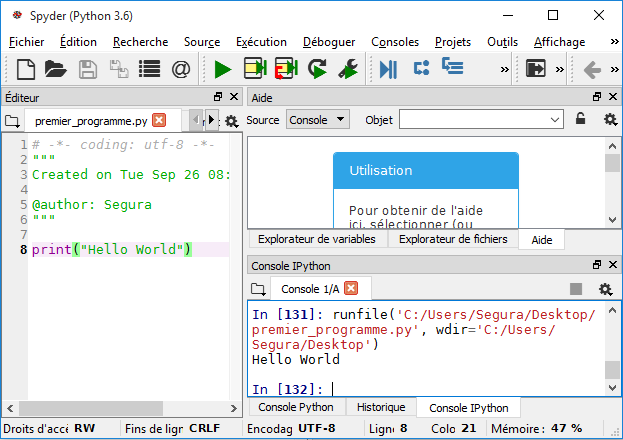Expand the Objet combo box
Viewport: 623px width, 440px height.
(x=556, y=119)
